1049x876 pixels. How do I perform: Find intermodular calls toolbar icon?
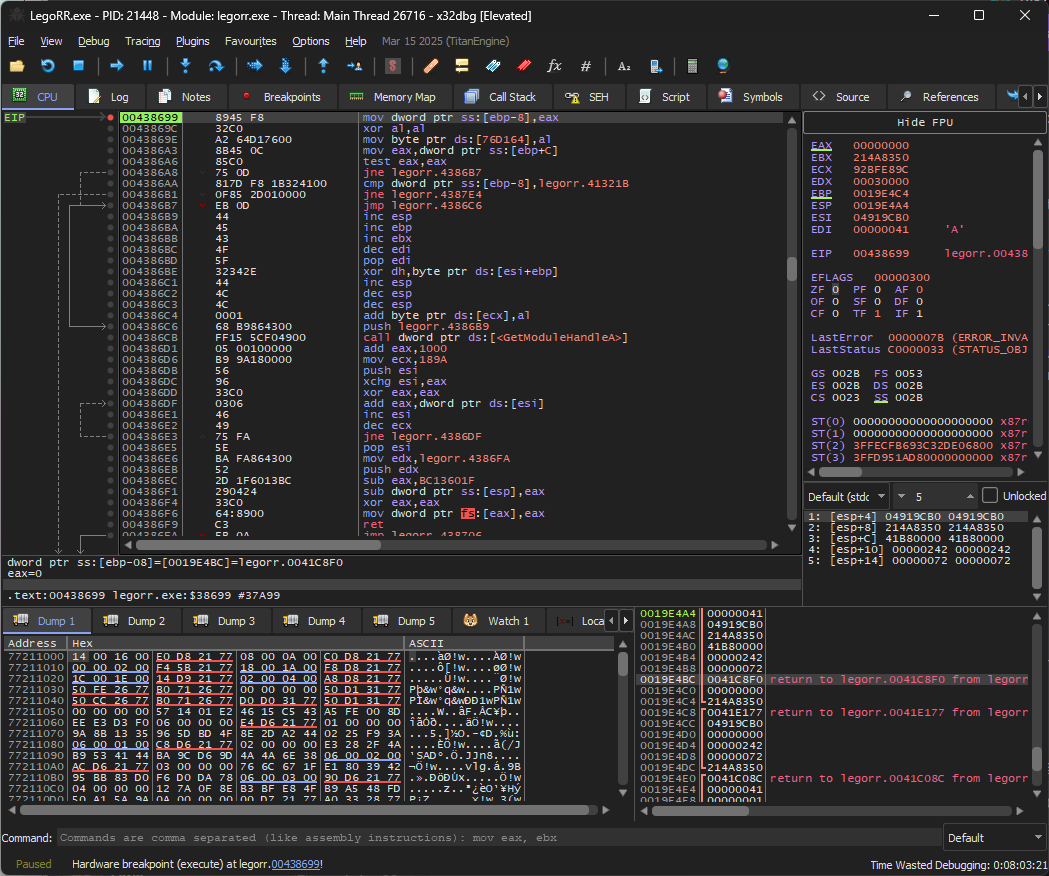[656, 66]
